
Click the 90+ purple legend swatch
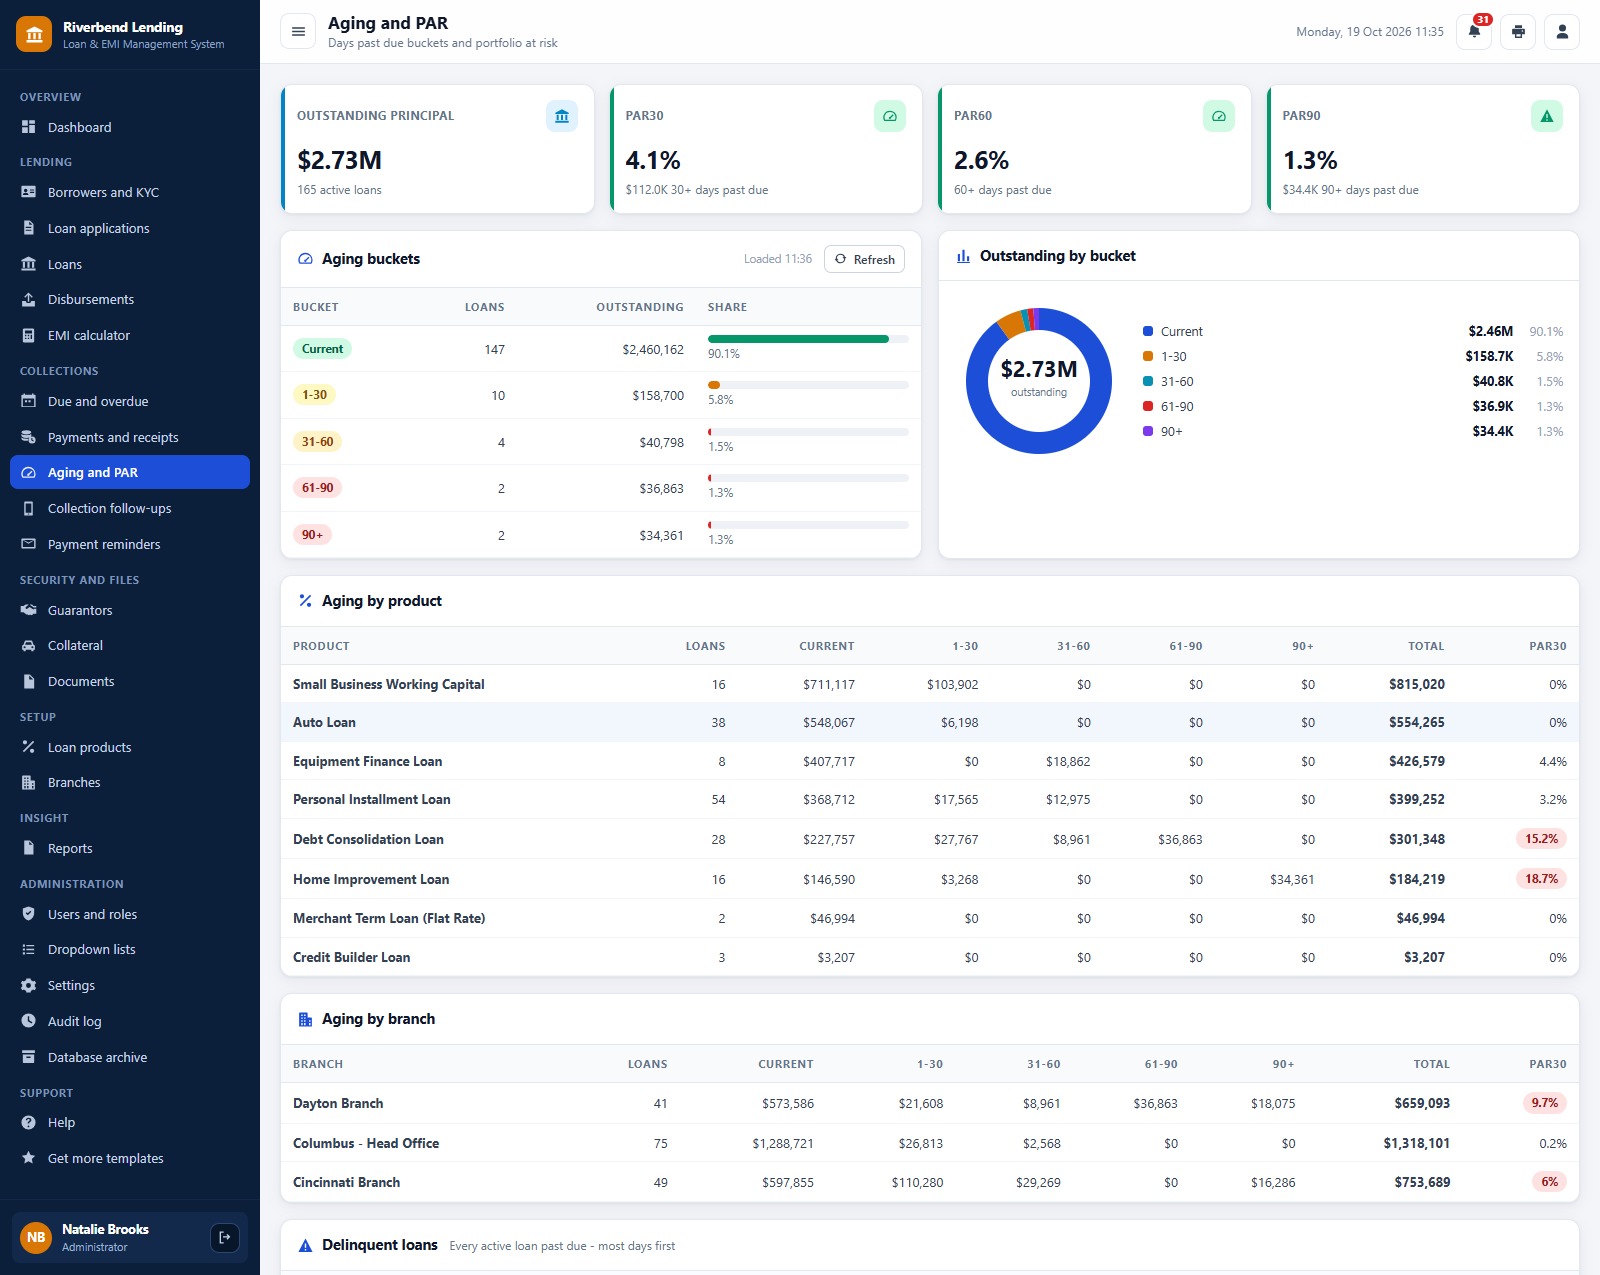tap(1148, 431)
